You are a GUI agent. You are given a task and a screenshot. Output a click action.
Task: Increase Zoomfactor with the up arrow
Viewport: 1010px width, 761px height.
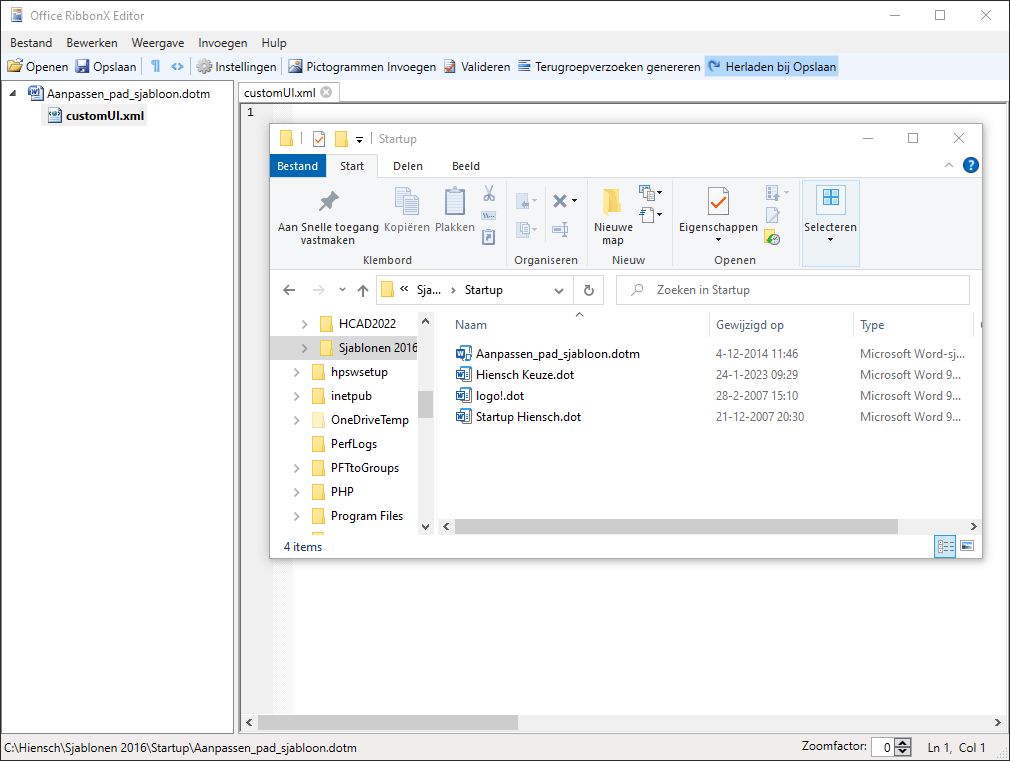click(903, 742)
